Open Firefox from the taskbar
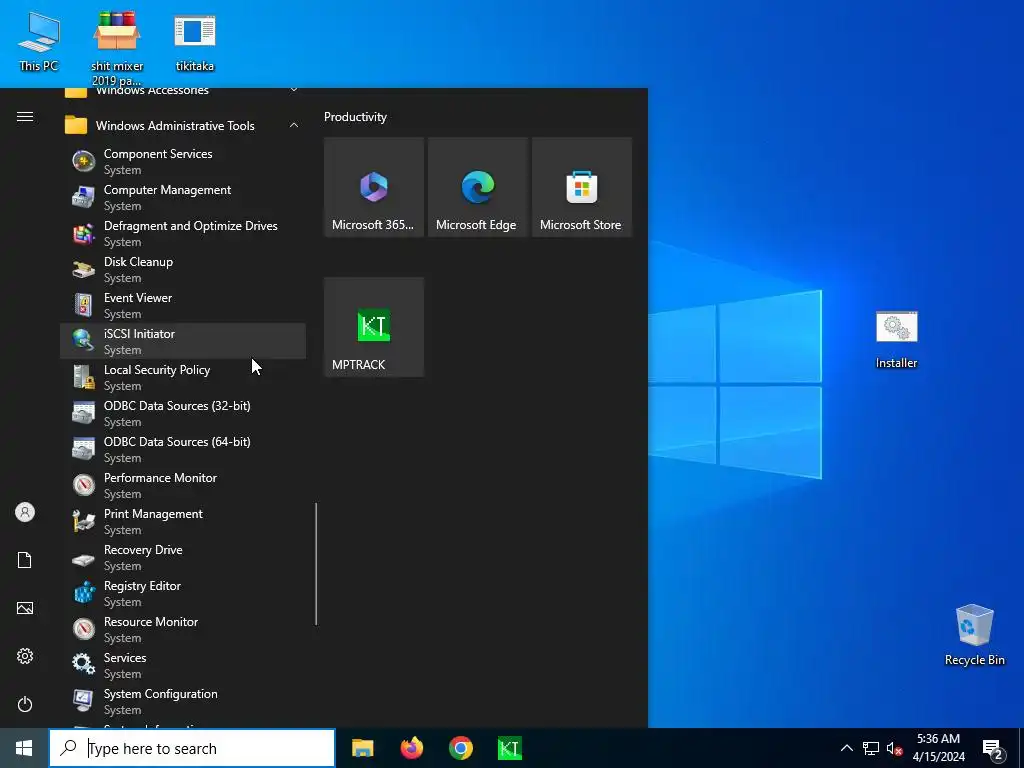 click(x=411, y=748)
